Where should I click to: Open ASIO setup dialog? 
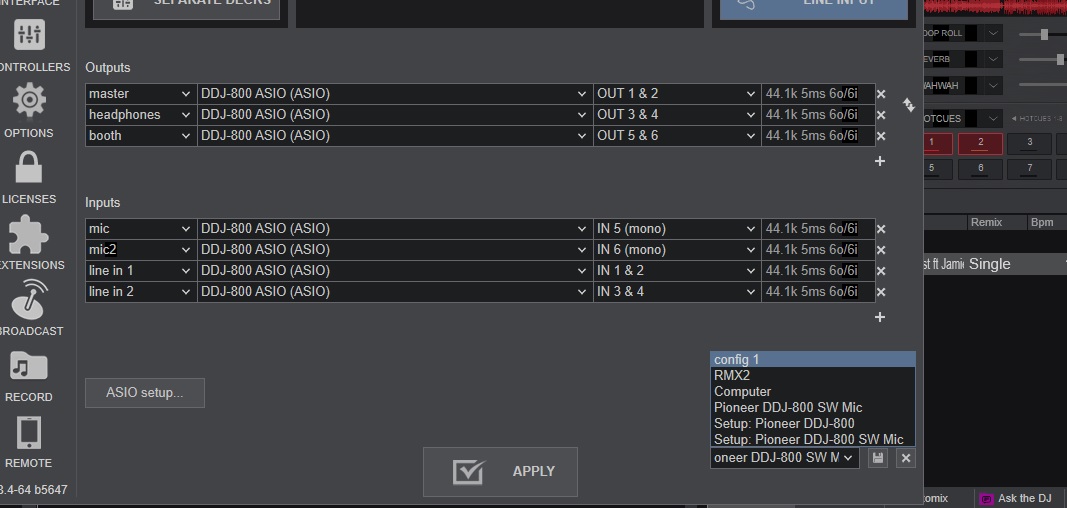point(145,393)
